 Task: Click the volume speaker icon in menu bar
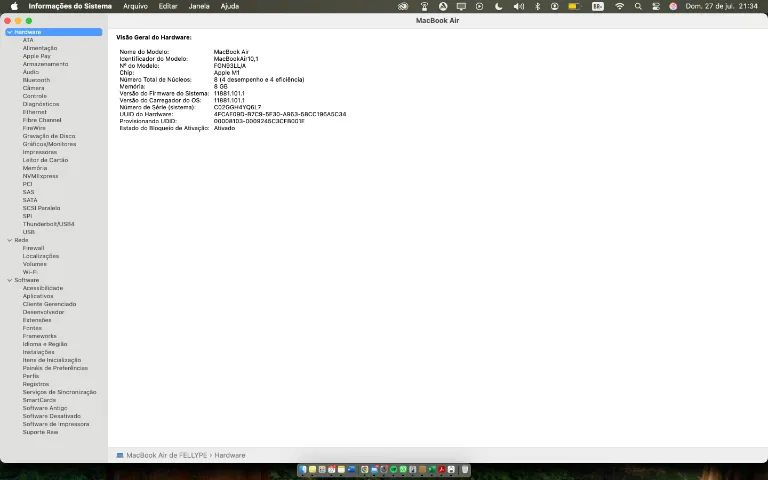point(518,6)
